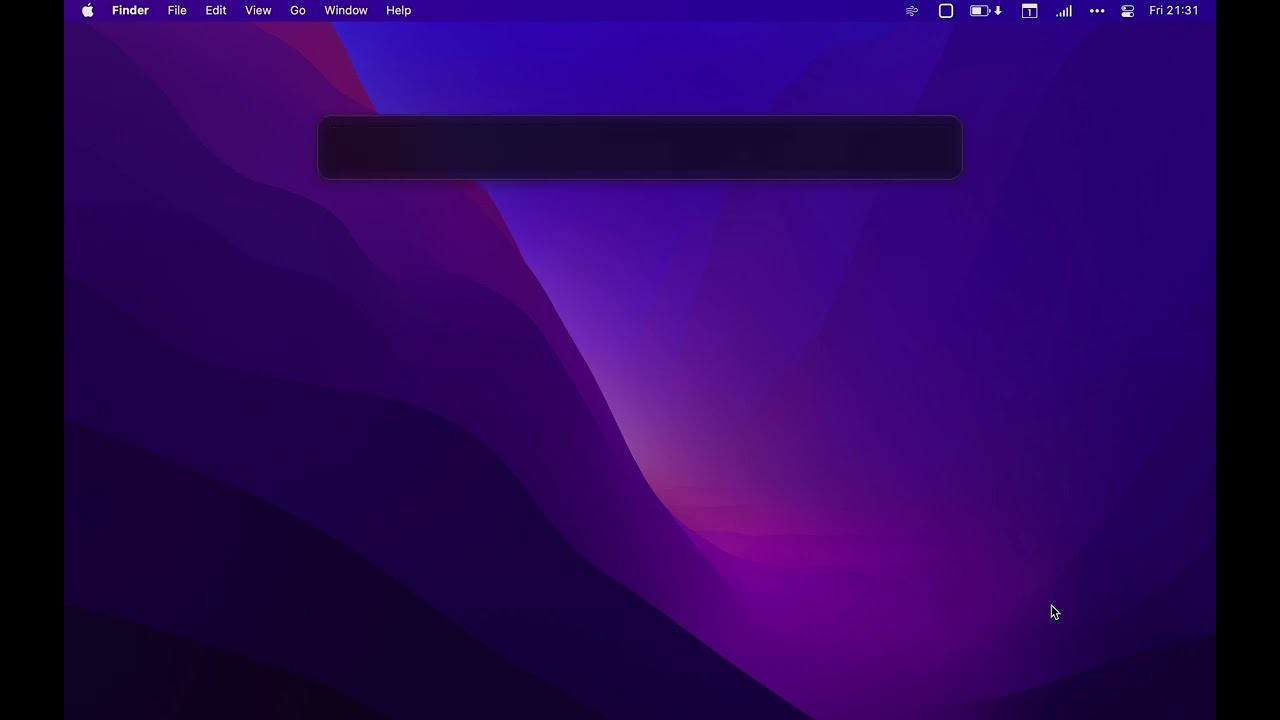Viewport: 1280px width, 720px height.
Task: Click the rounded square menu bar icon
Action: (946, 11)
